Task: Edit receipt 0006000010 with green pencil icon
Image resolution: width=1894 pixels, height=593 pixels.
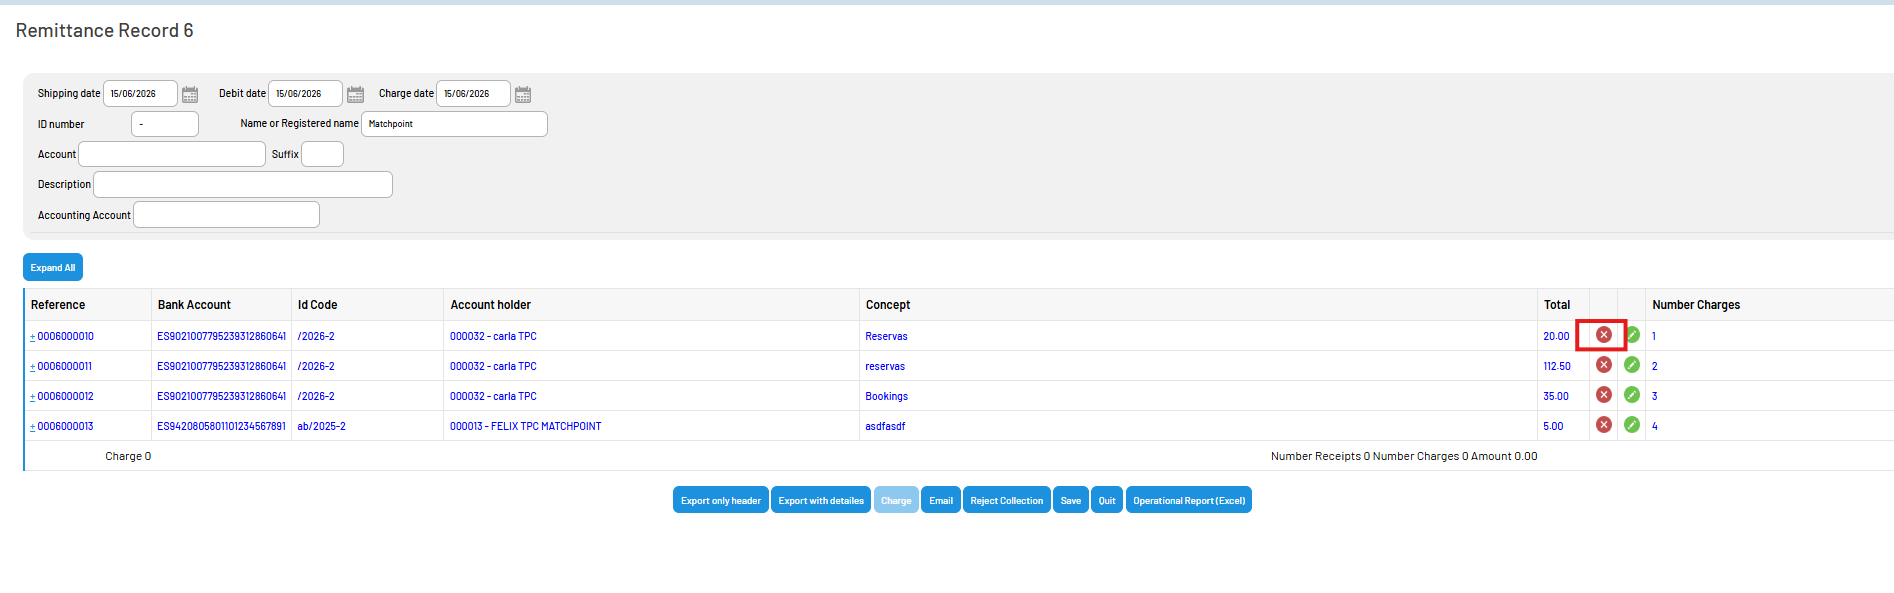Action: click(x=1632, y=335)
